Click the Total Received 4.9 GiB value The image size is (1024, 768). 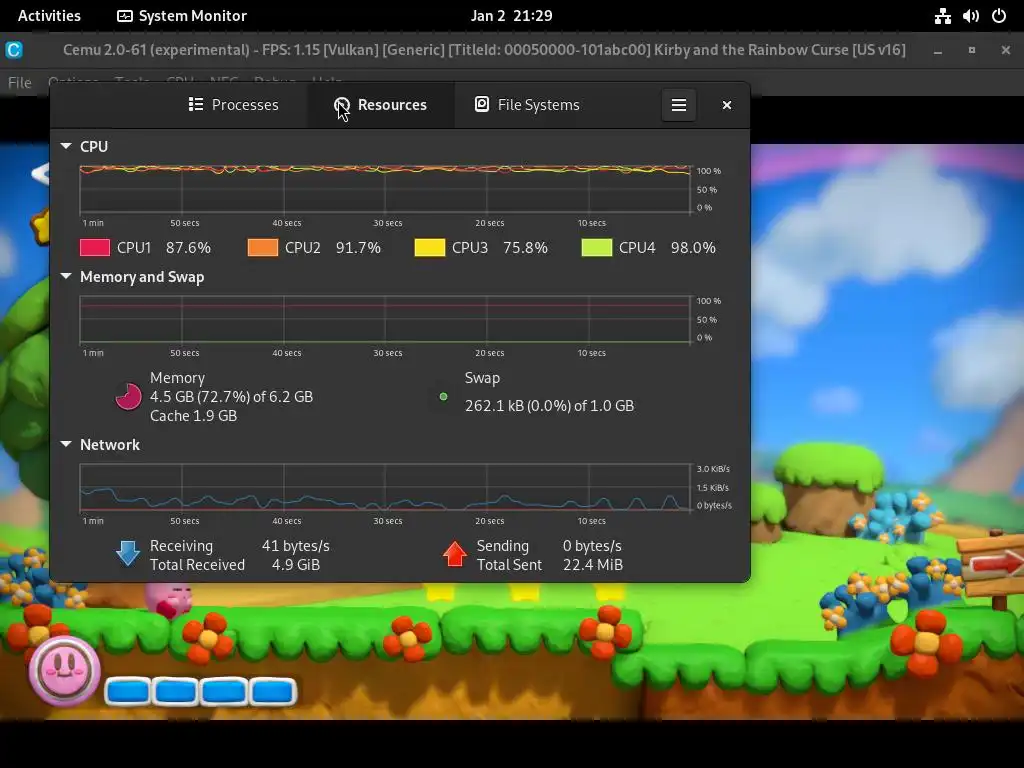(x=296, y=565)
